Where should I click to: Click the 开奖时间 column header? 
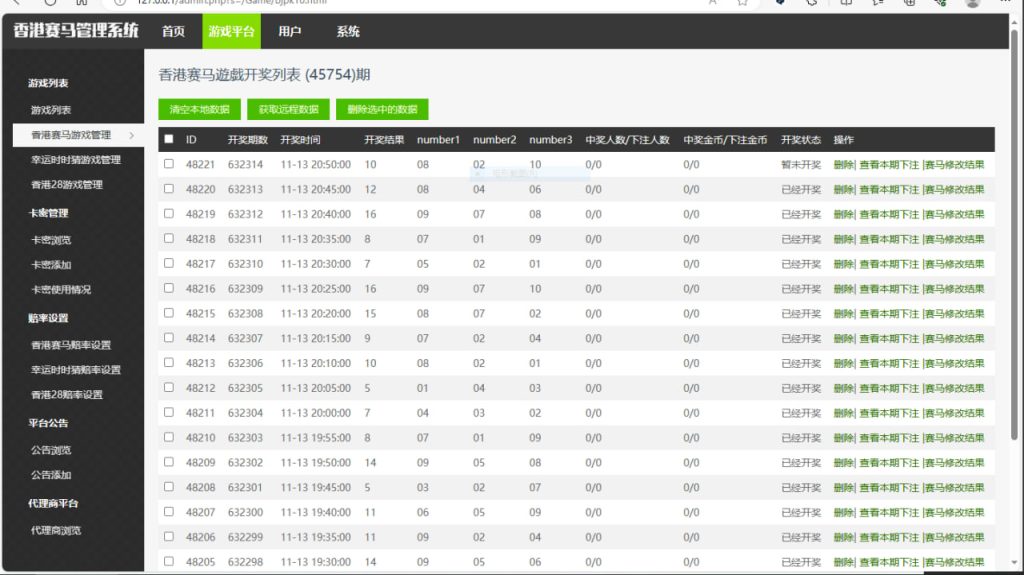[x=300, y=140]
